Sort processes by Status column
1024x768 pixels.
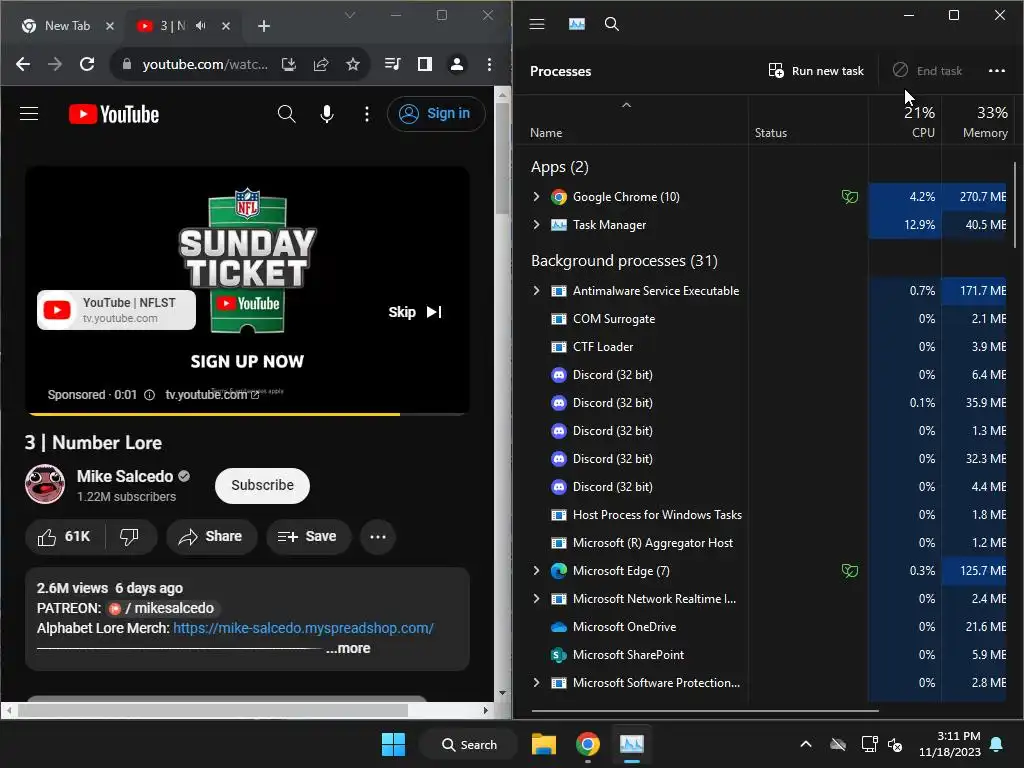click(x=771, y=133)
